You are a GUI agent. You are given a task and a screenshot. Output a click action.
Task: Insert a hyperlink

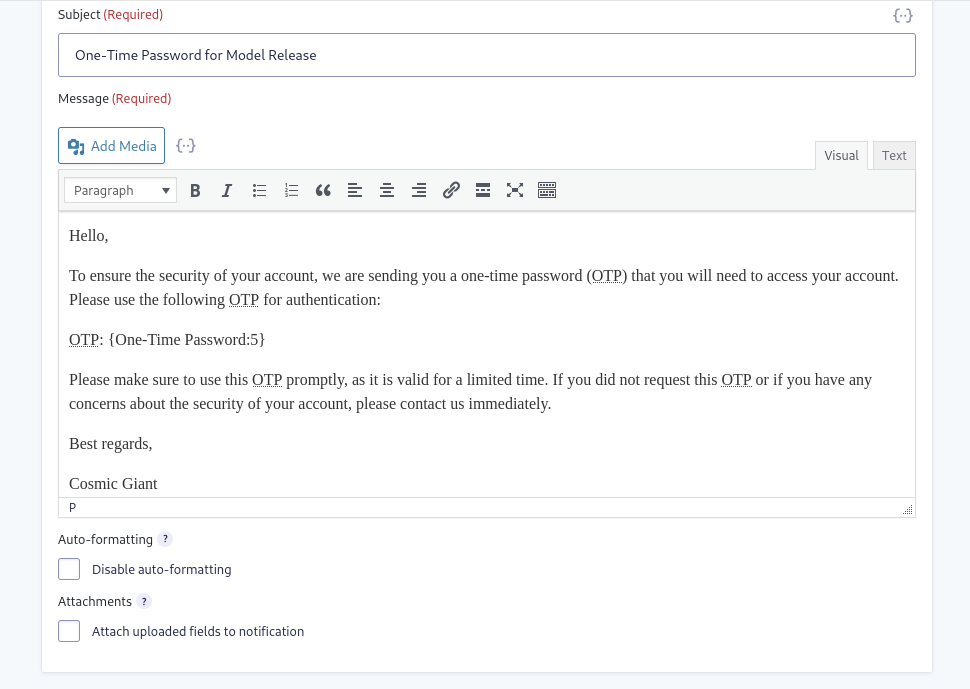[x=451, y=190]
